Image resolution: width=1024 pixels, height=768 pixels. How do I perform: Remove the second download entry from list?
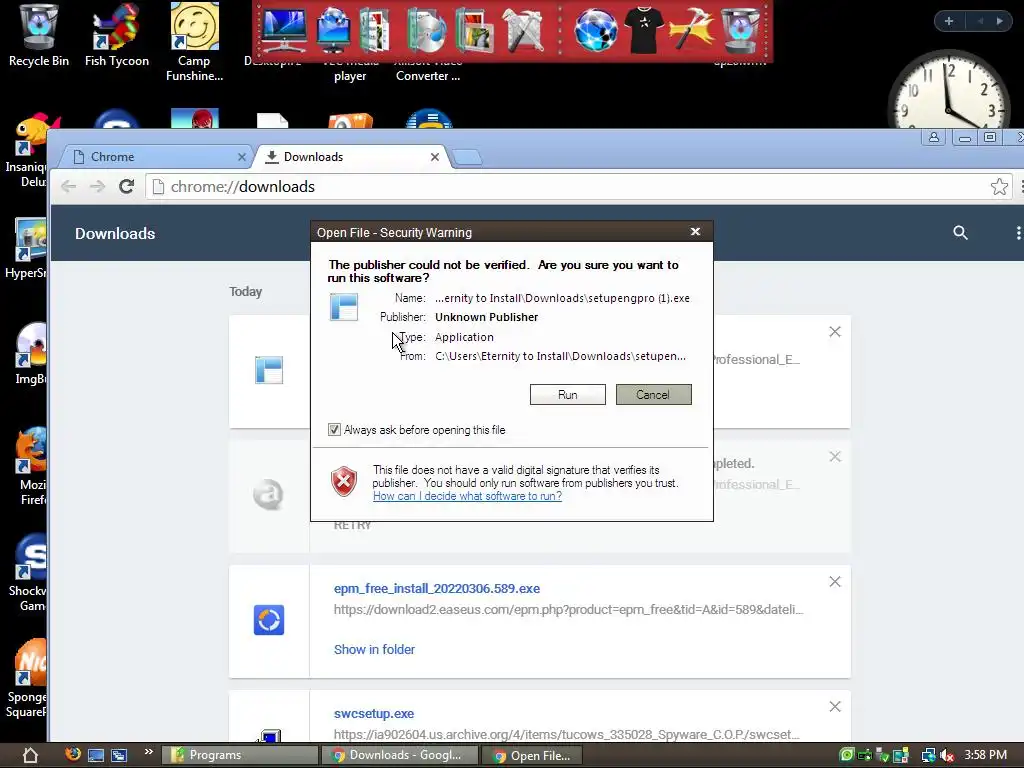tap(835, 456)
